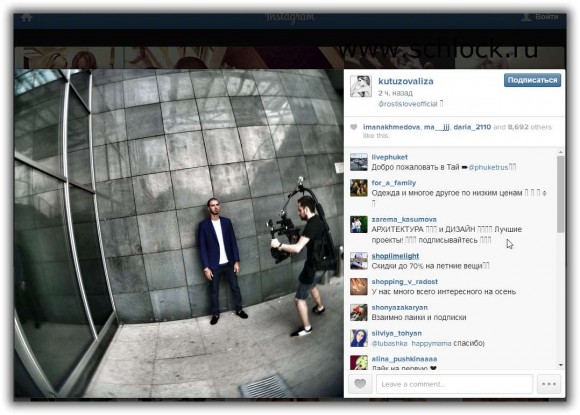The height and width of the screenshot is (415, 580).
Task: Open the kutuzovaliza username link
Action: pos(405,81)
